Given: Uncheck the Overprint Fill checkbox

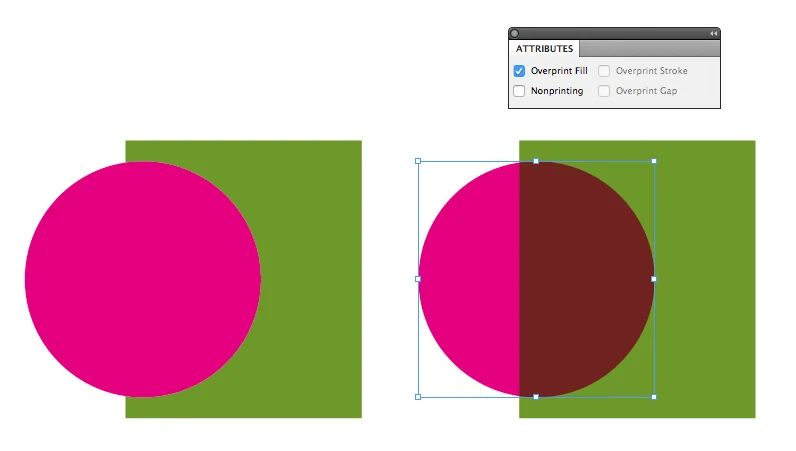Looking at the screenshot, I should tap(519, 71).
